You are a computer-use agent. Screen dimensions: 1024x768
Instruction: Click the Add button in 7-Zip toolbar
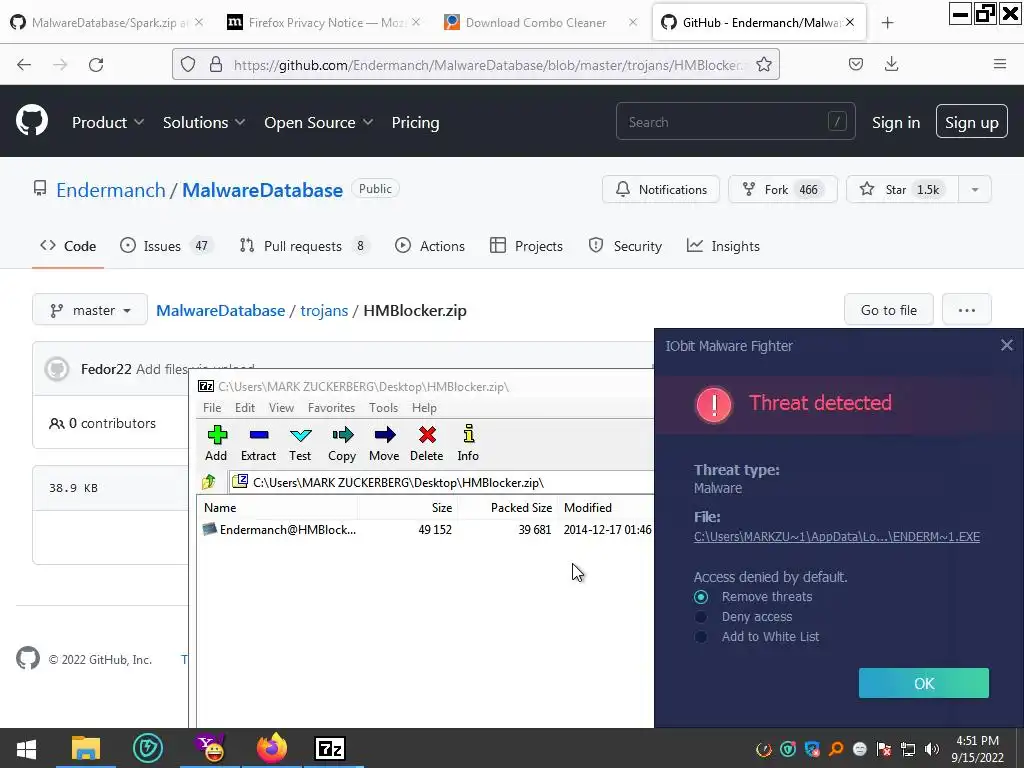coord(216,443)
